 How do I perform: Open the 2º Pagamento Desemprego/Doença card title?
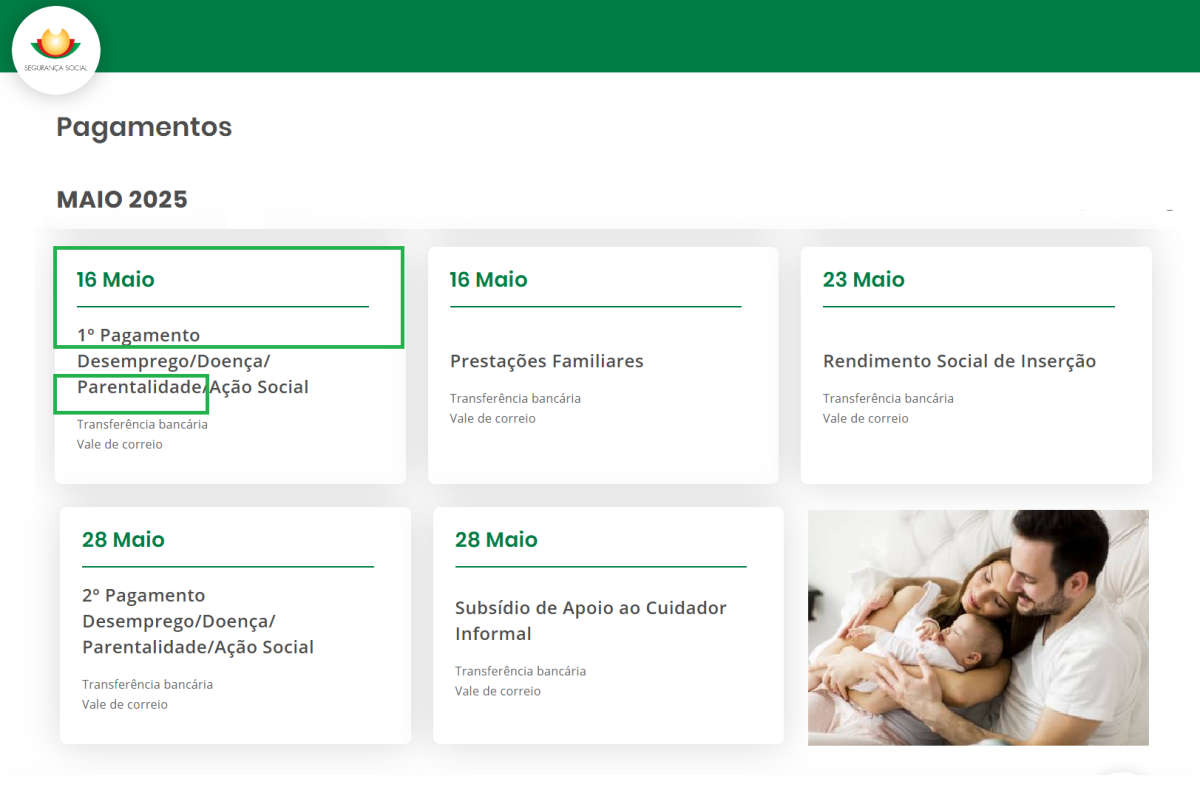point(198,621)
